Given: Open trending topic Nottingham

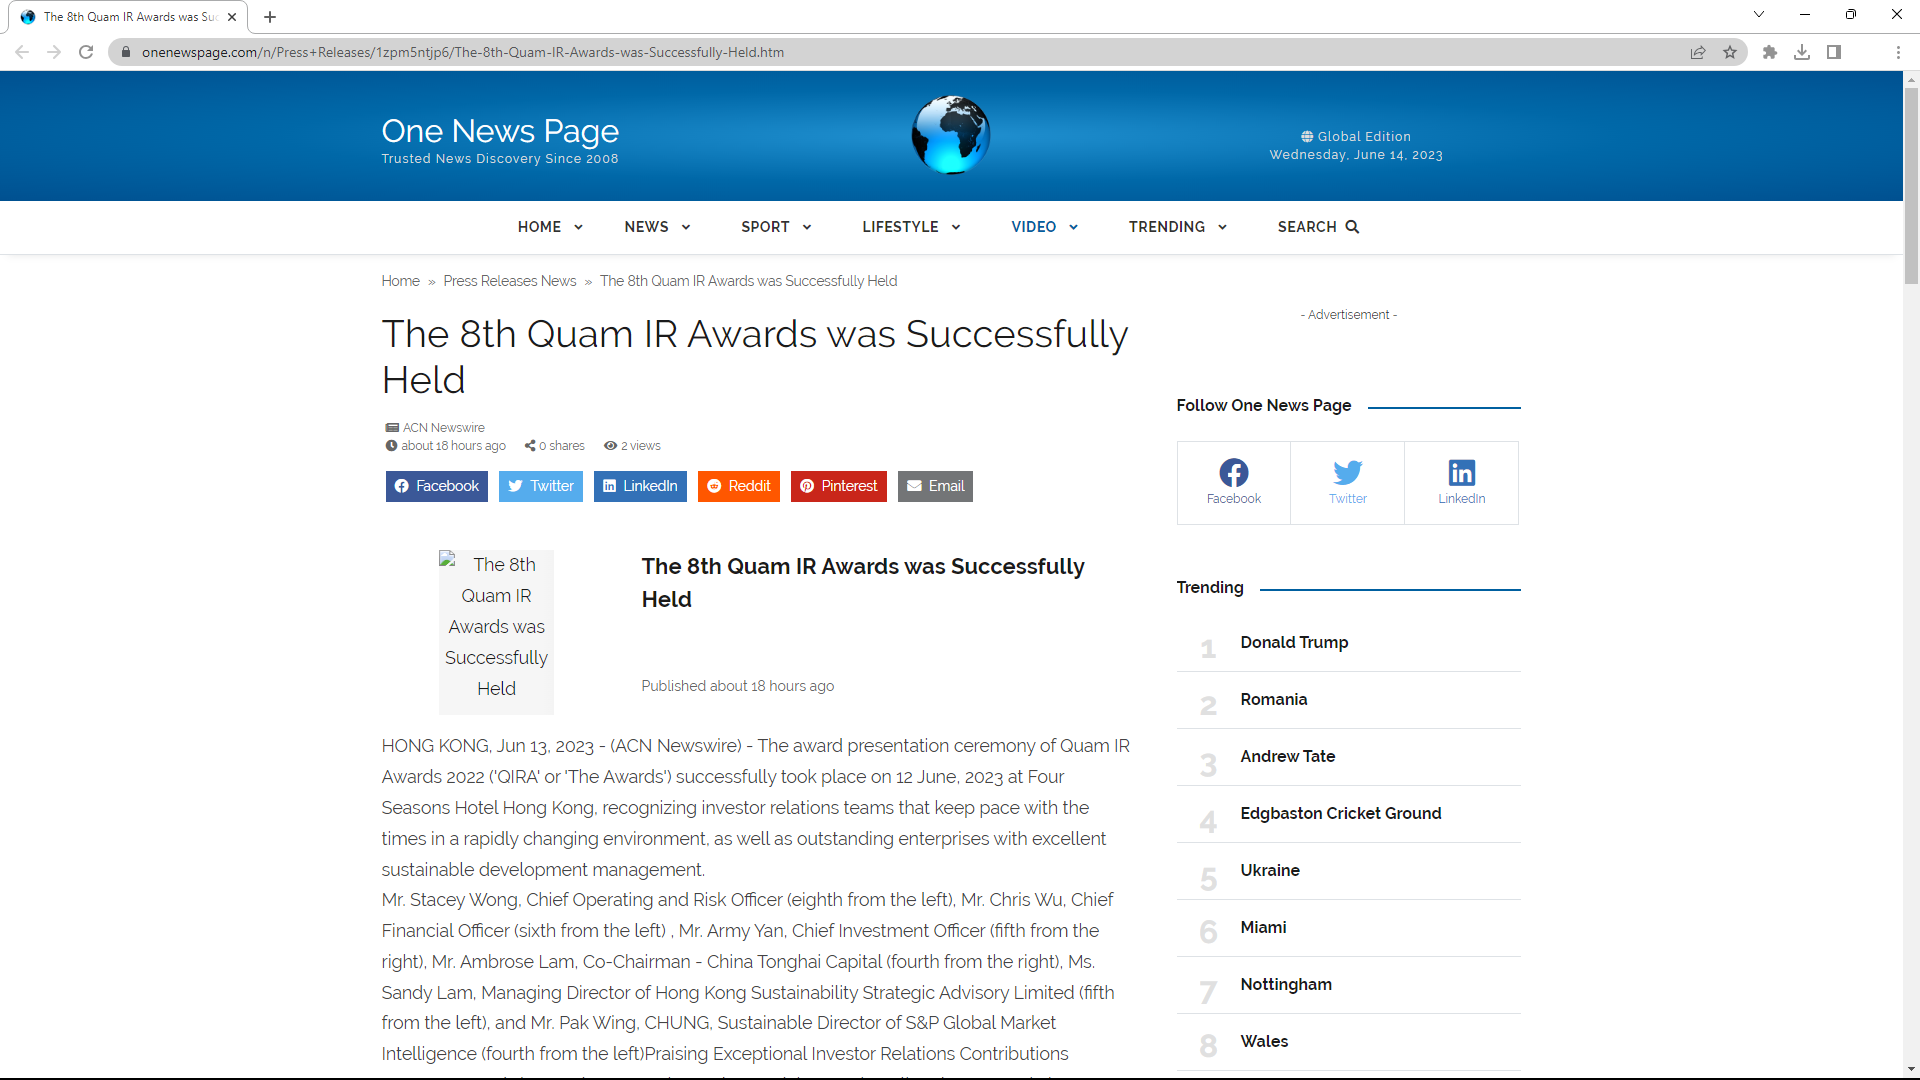Looking at the screenshot, I should coord(1286,984).
